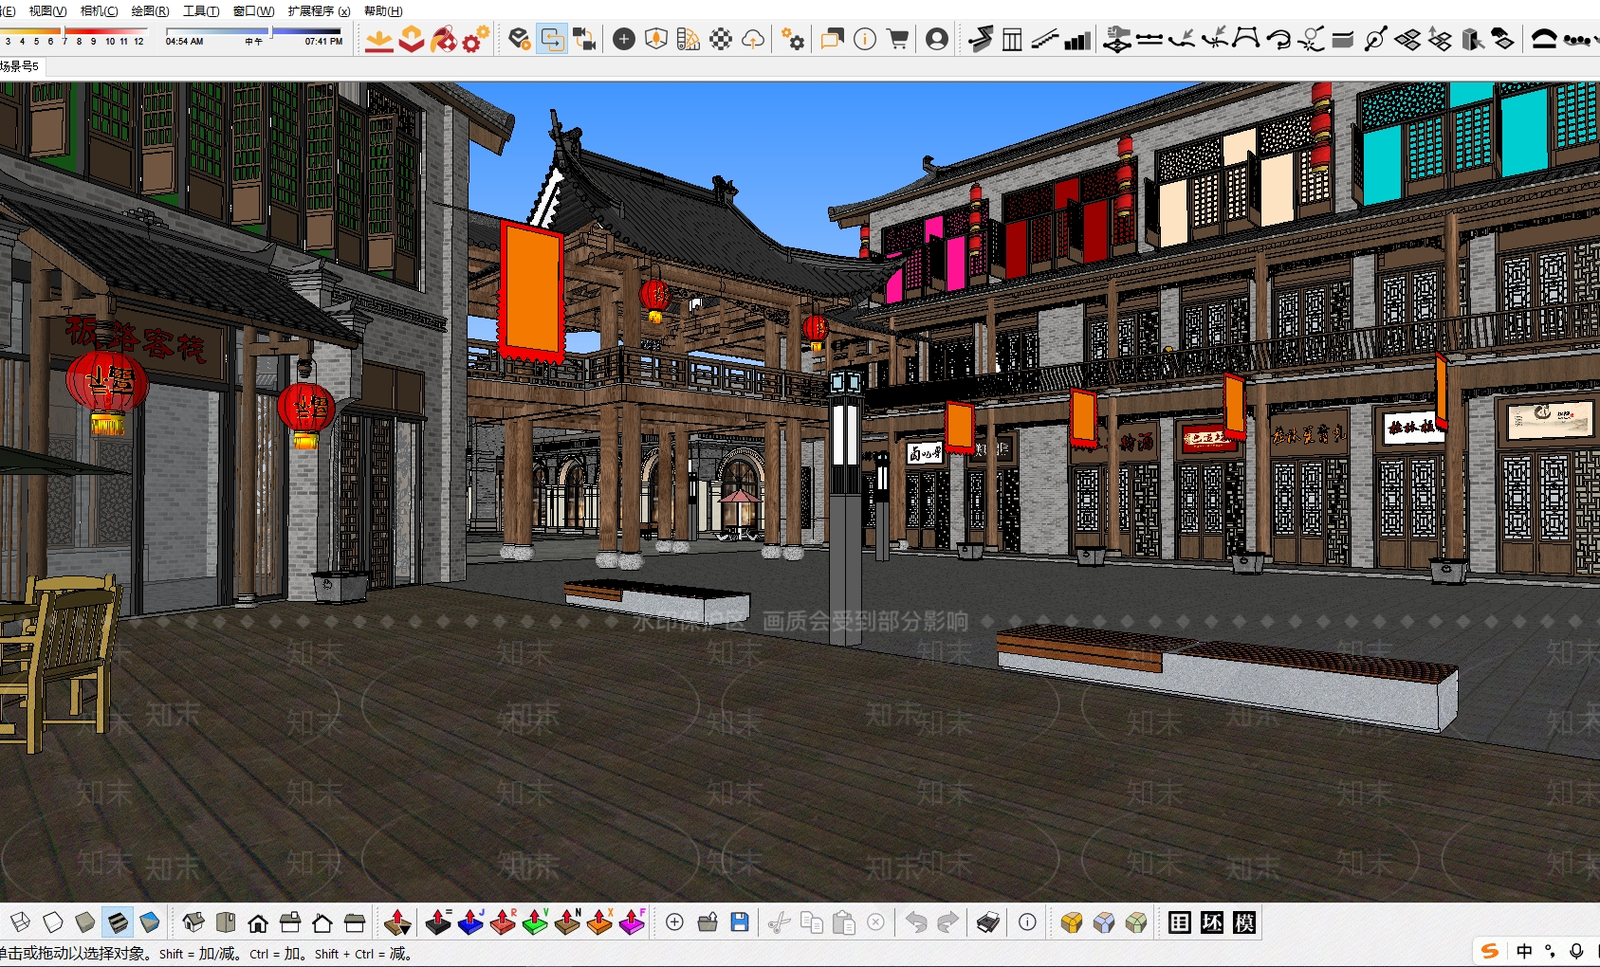Switch to Hidden Line face style
The image size is (1600, 967).
(x=53, y=922)
